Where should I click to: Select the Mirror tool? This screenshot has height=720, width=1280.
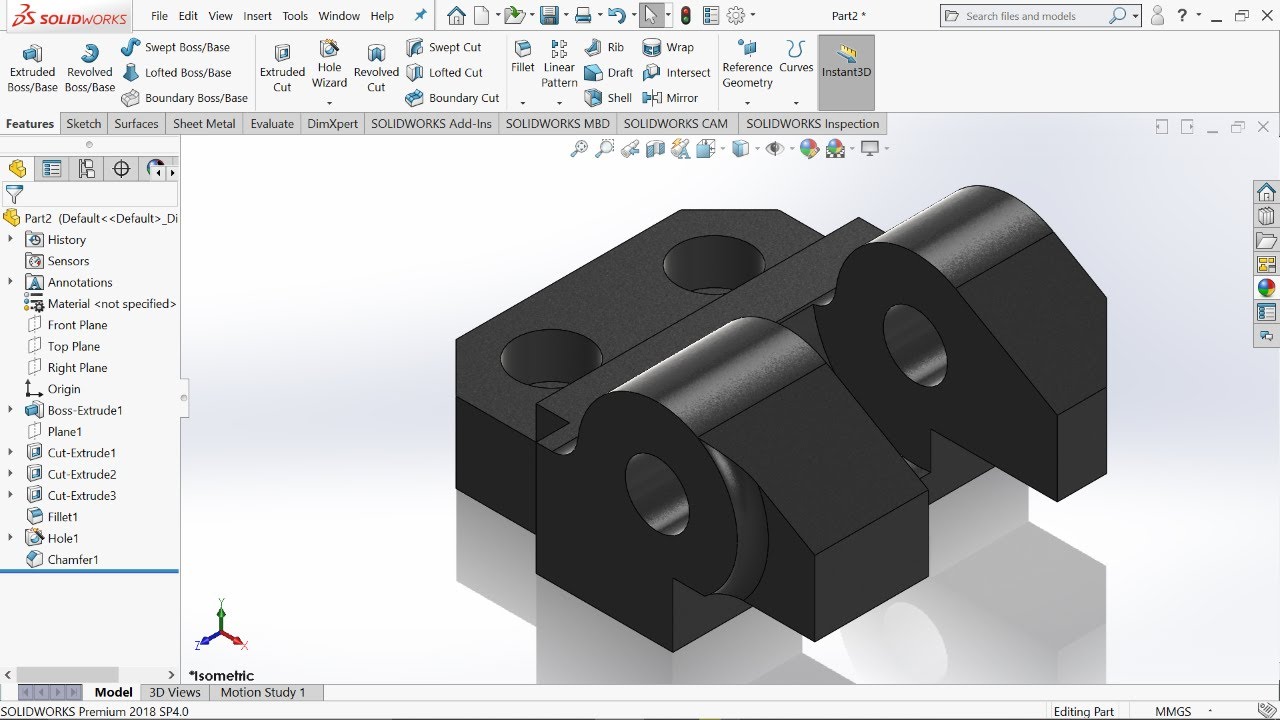[670, 98]
